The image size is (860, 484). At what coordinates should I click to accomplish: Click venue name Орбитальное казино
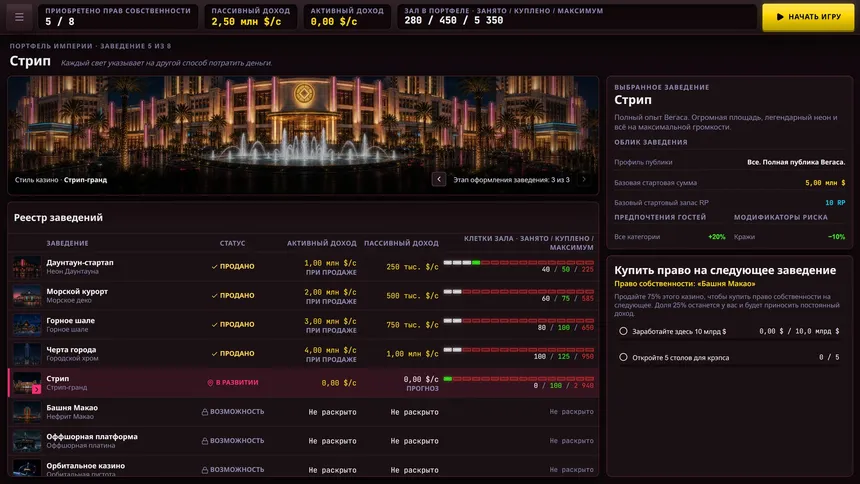[86, 466]
